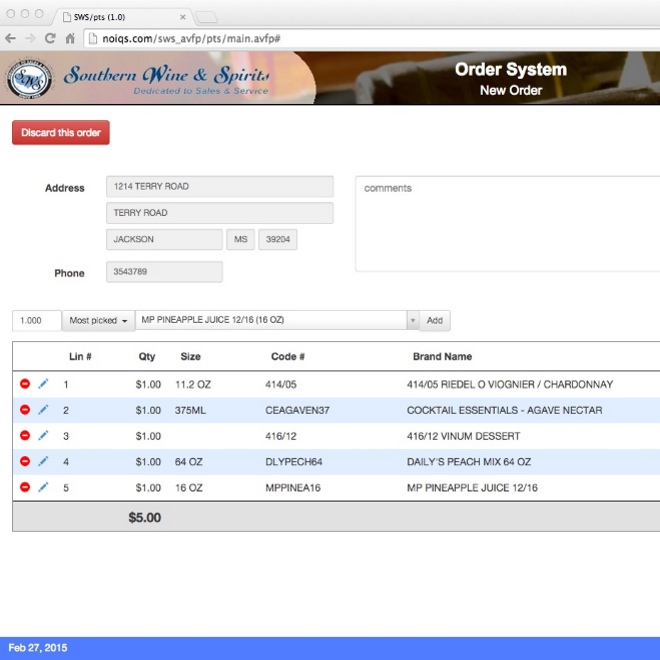The height and width of the screenshot is (660, 660).
Task: Open the Most picked dropdown
Action: (x=98, y=321)
